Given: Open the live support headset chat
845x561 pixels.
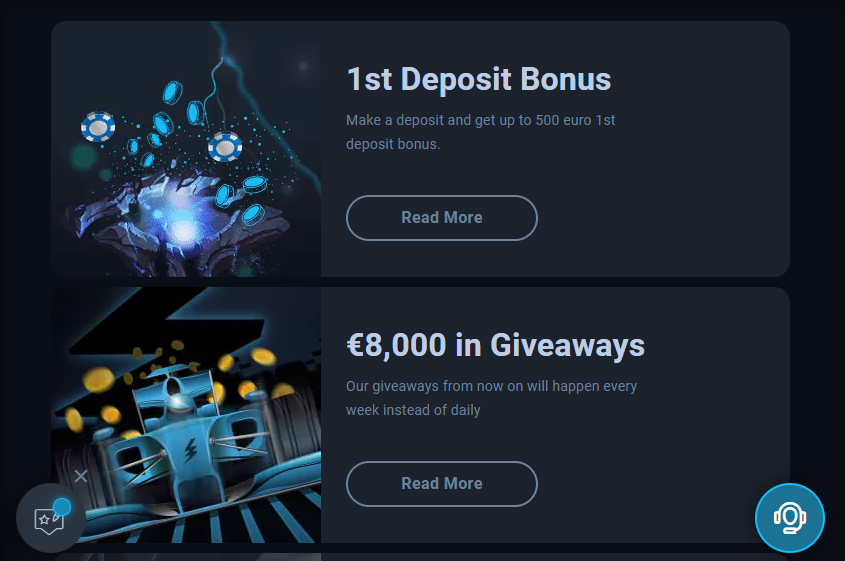Looking at the screenshot, I should [789, 517].
